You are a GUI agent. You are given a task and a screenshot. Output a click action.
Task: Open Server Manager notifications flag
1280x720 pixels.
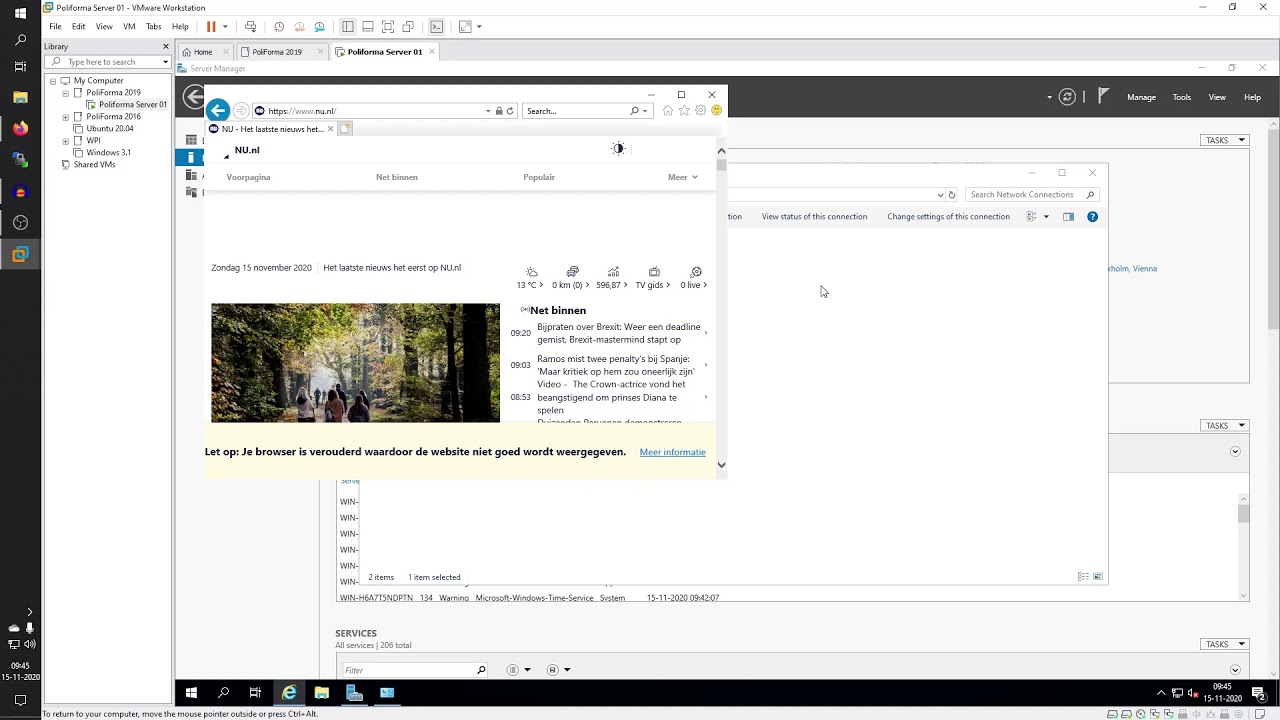coord(1103,96)
